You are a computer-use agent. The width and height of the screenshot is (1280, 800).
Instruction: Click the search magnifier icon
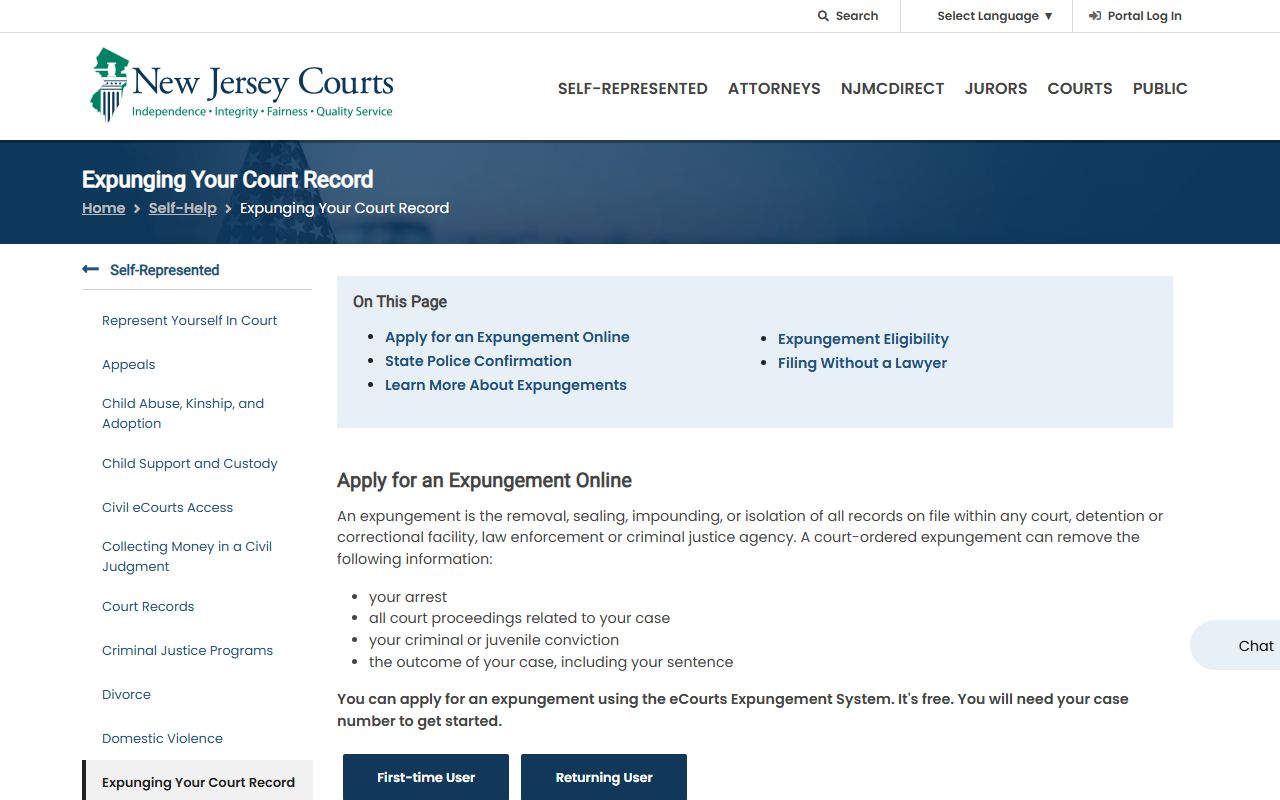pos(823,16)
